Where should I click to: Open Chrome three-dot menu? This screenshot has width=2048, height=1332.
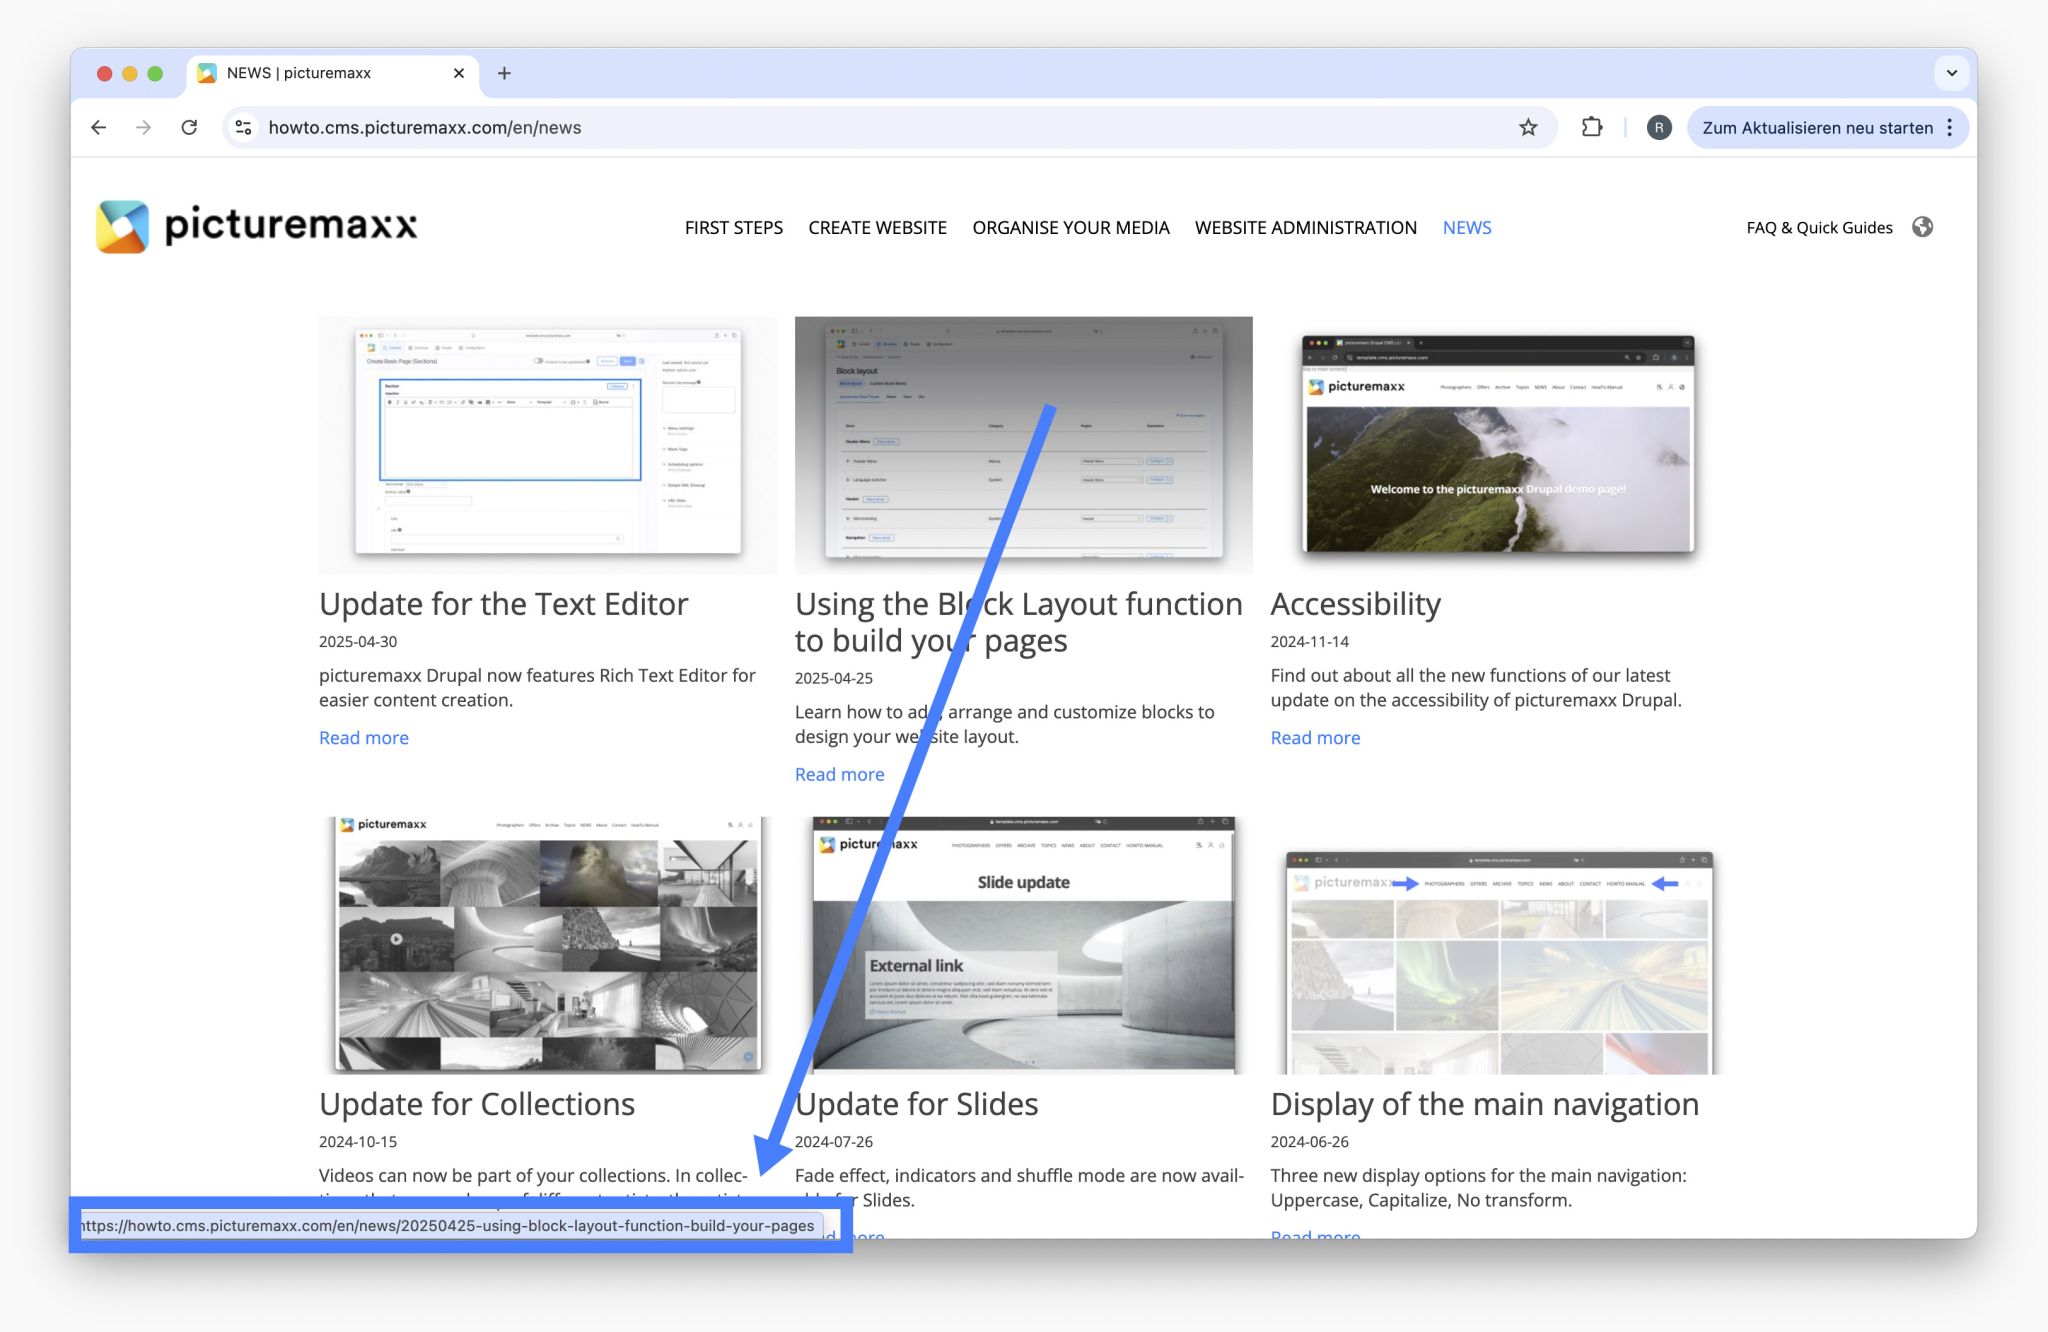(x=1949, y=127)
